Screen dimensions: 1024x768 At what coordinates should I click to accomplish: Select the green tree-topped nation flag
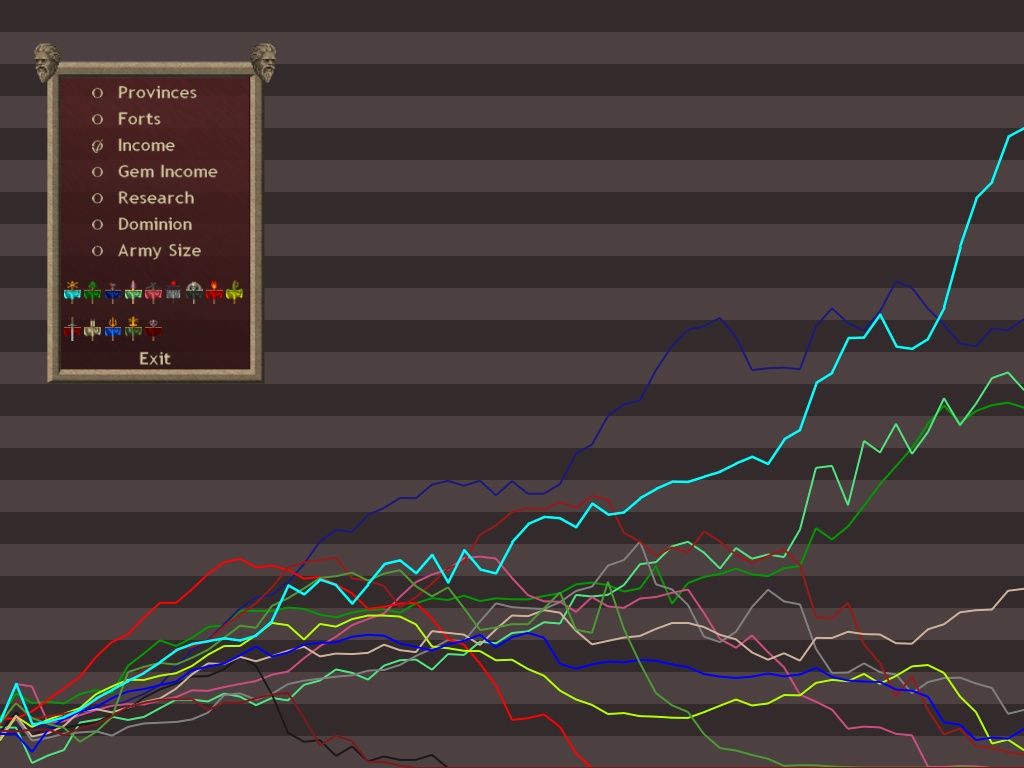tap(93, 292)
